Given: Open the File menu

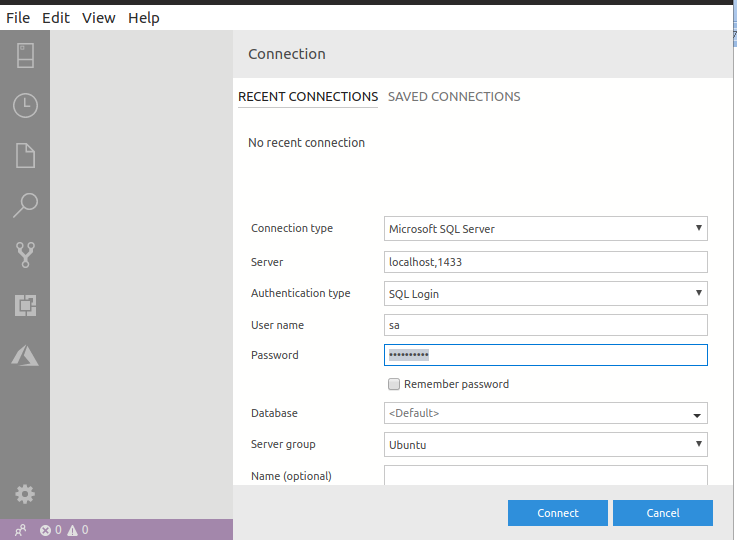Looking at the screenshot, I should [x=18, y=18].
